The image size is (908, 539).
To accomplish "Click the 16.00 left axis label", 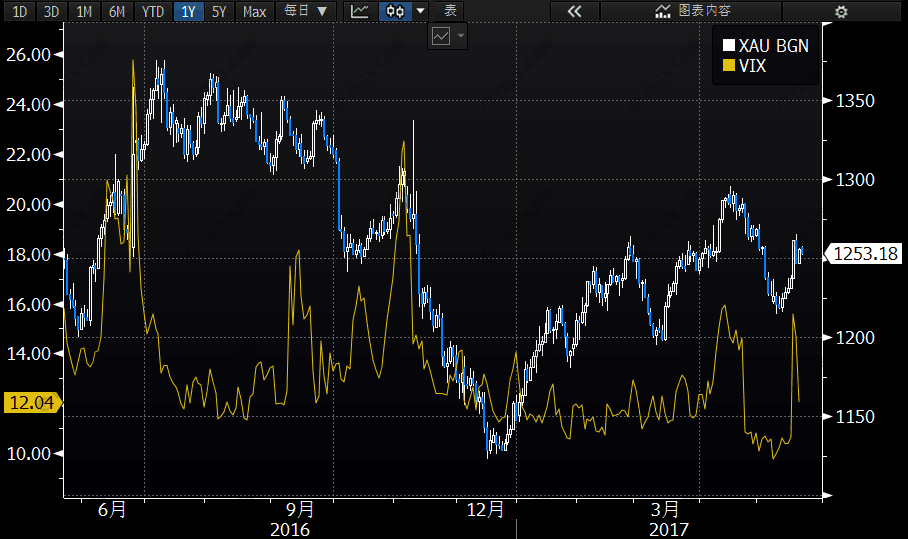I will click(x=28, y=304).
